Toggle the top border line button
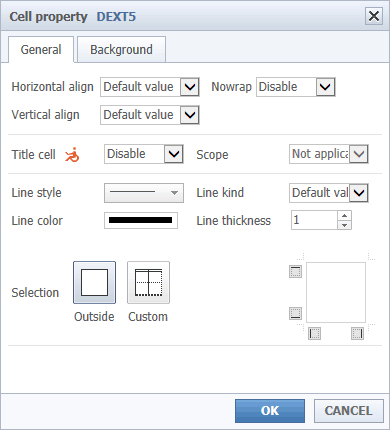 tap(295, 272)
